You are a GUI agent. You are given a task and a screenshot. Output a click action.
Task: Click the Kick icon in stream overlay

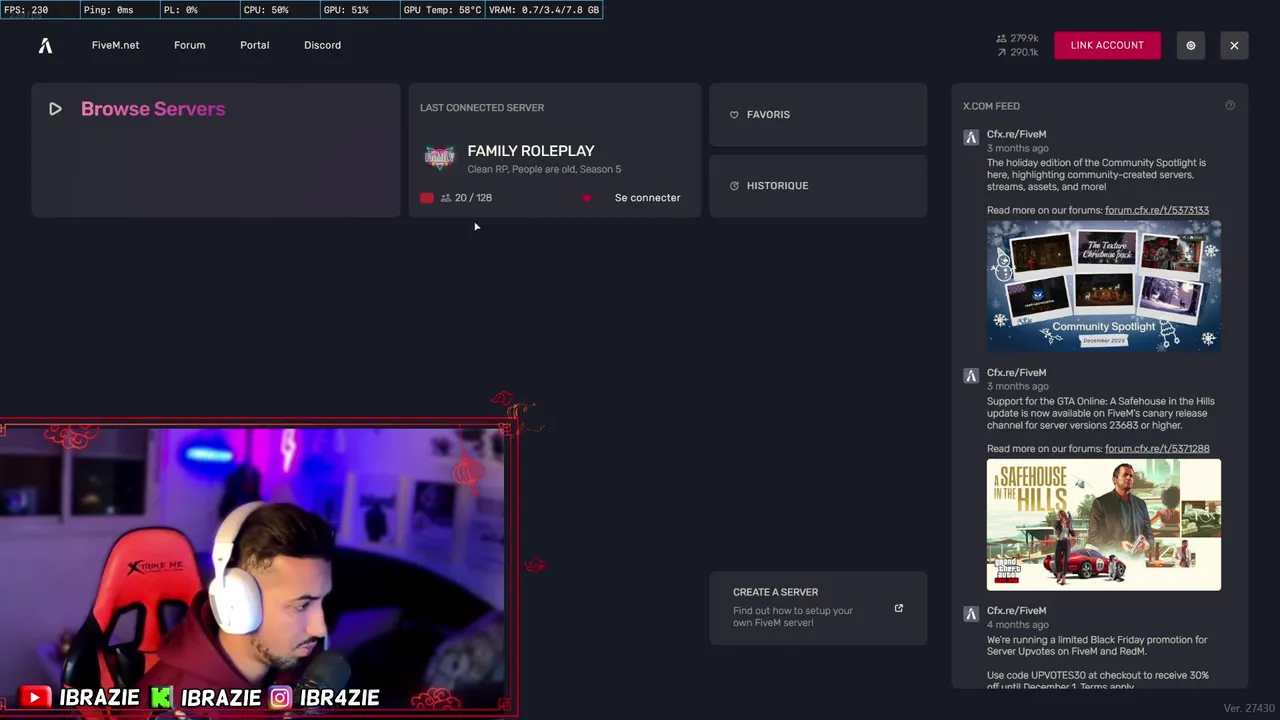pos(160,698)
